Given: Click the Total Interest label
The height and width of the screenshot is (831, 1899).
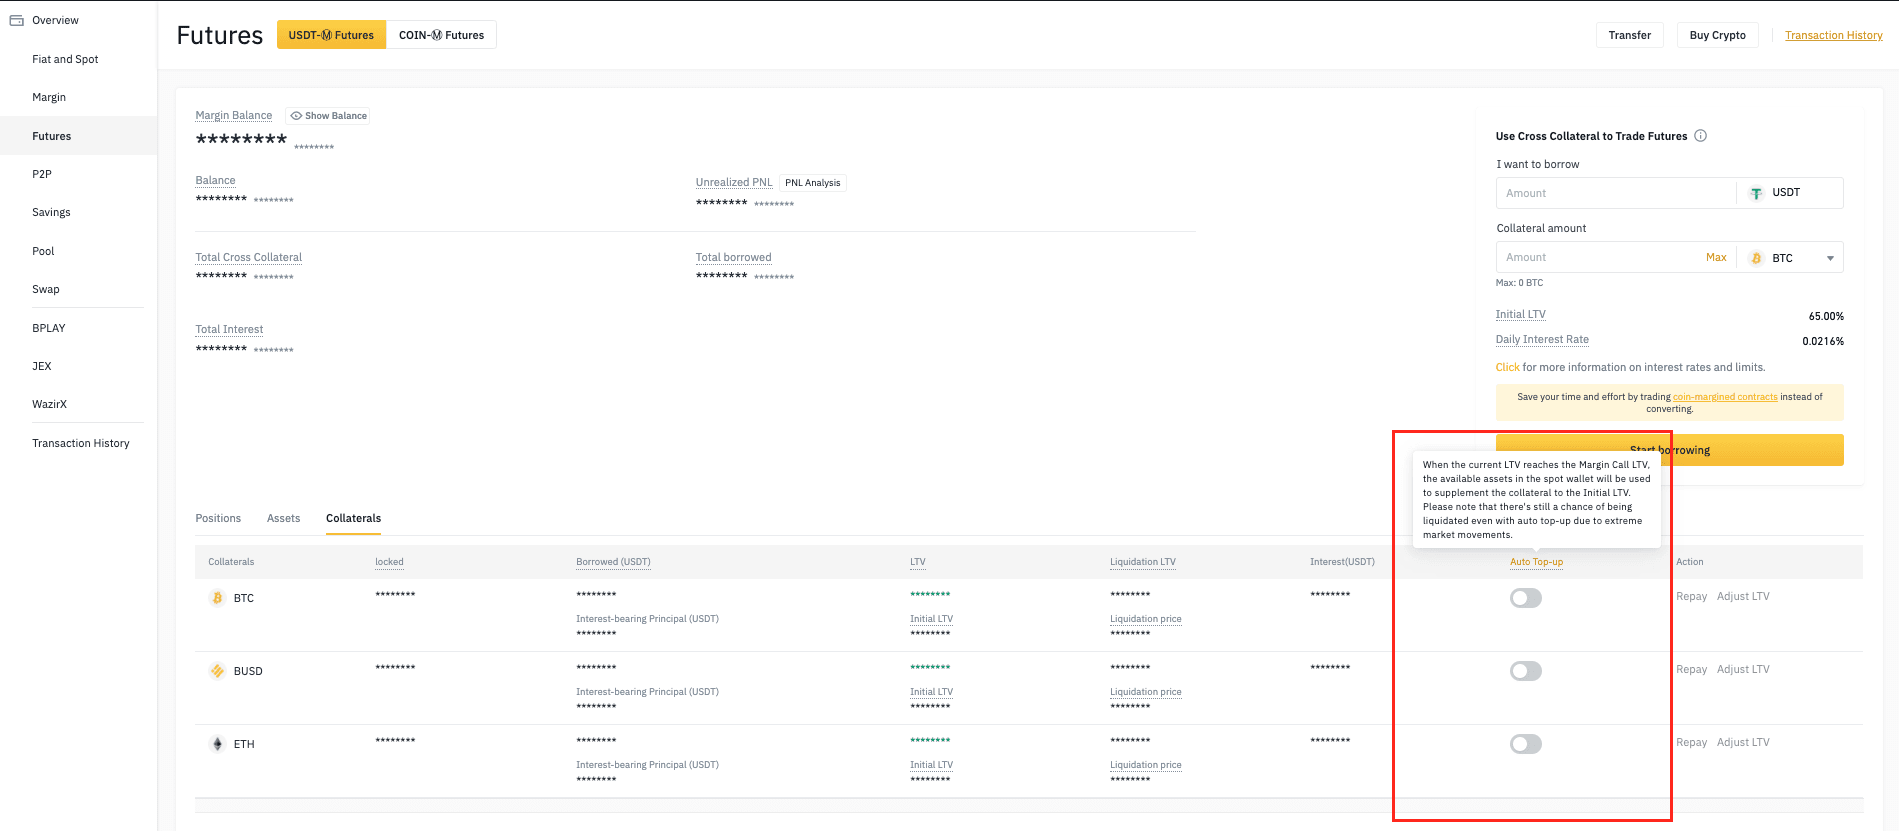Looking at the screenshot, I should point(229,329).
